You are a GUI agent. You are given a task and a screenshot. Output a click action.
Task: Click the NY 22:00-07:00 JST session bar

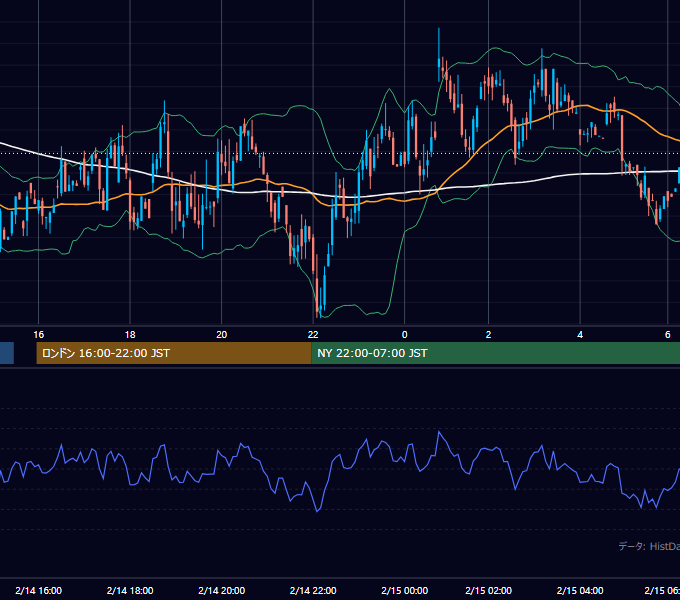point(496,353)
